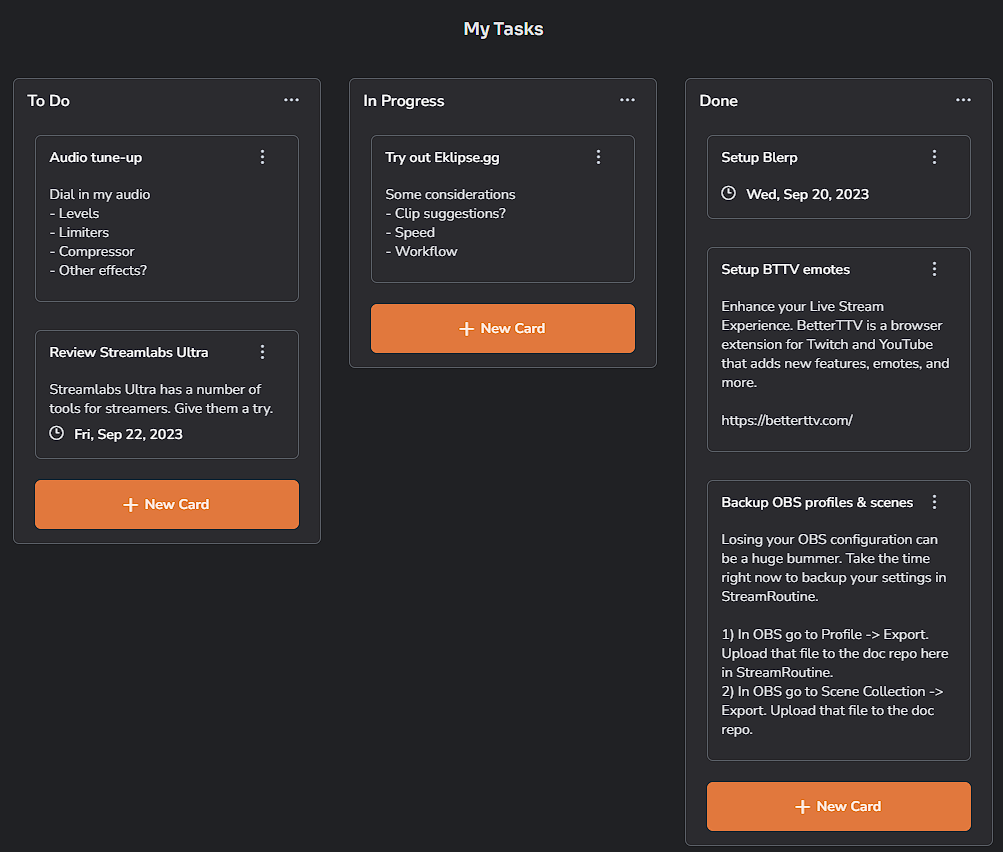Click the Streamlabs Ultra description text
The width and height of the screenshot is (1003, 852).
161,398
